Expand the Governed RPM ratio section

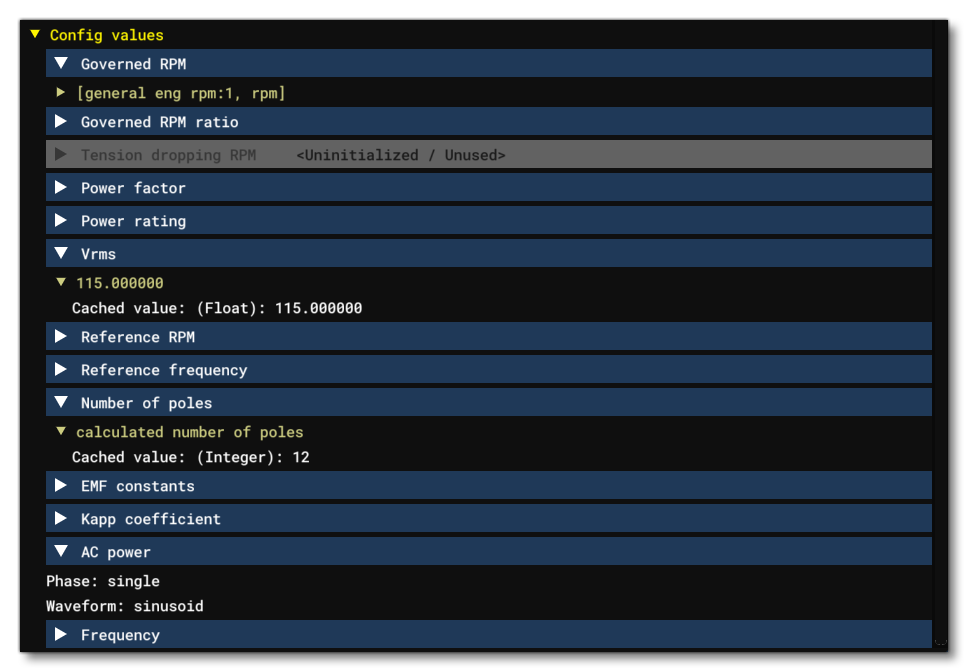click(60, 121)
